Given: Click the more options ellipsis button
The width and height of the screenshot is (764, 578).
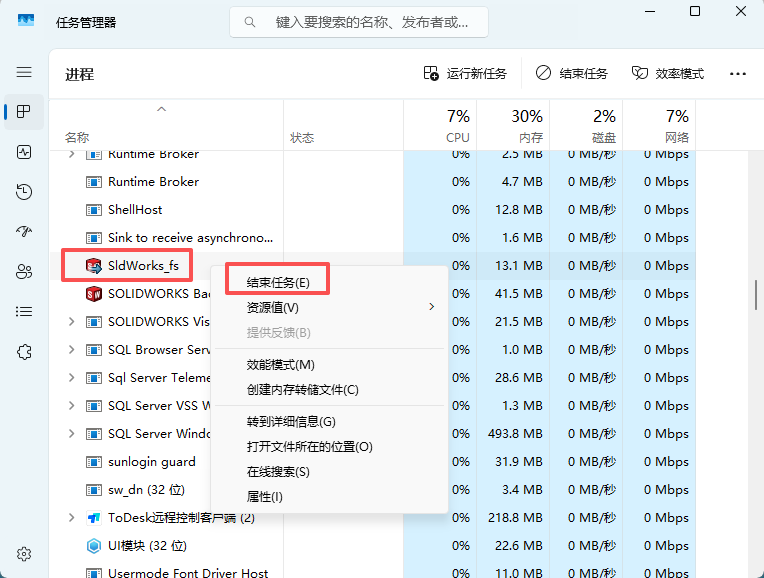Looking at the screenshot, I should click(738, 74).
